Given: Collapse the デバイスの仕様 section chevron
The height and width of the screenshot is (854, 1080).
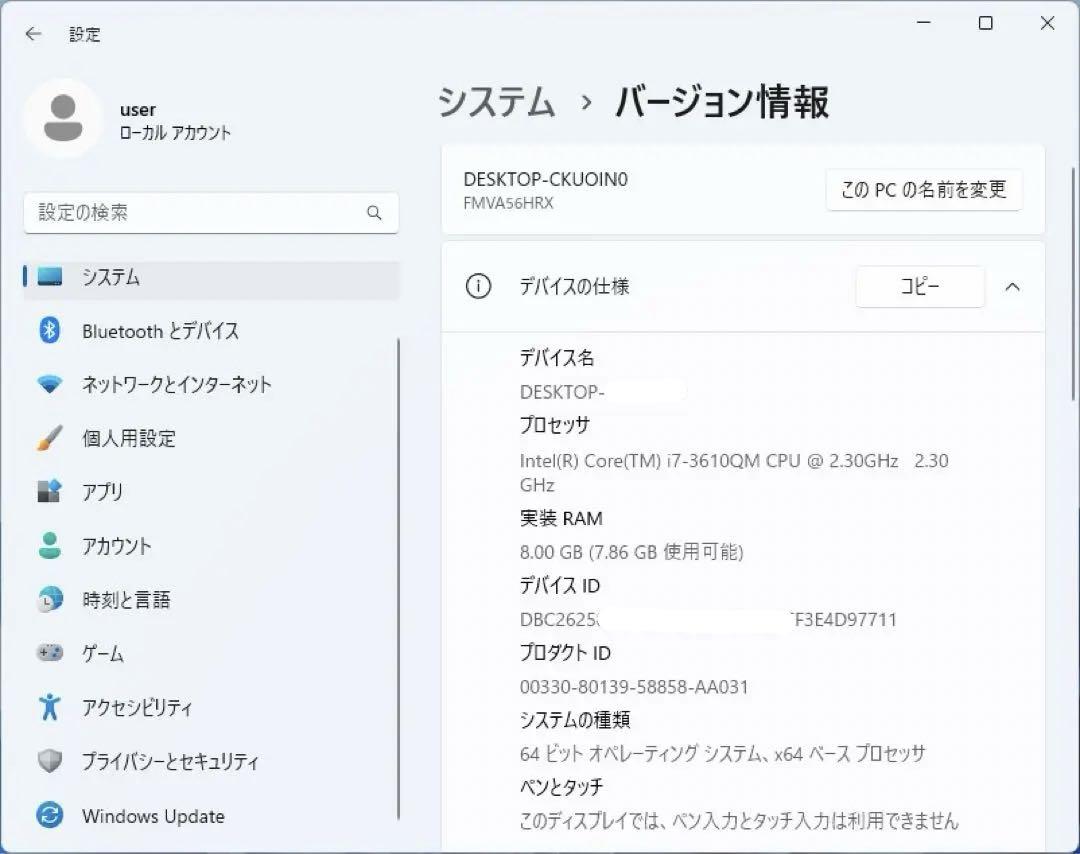Looking at the screenshot, I should [1012, 287].
